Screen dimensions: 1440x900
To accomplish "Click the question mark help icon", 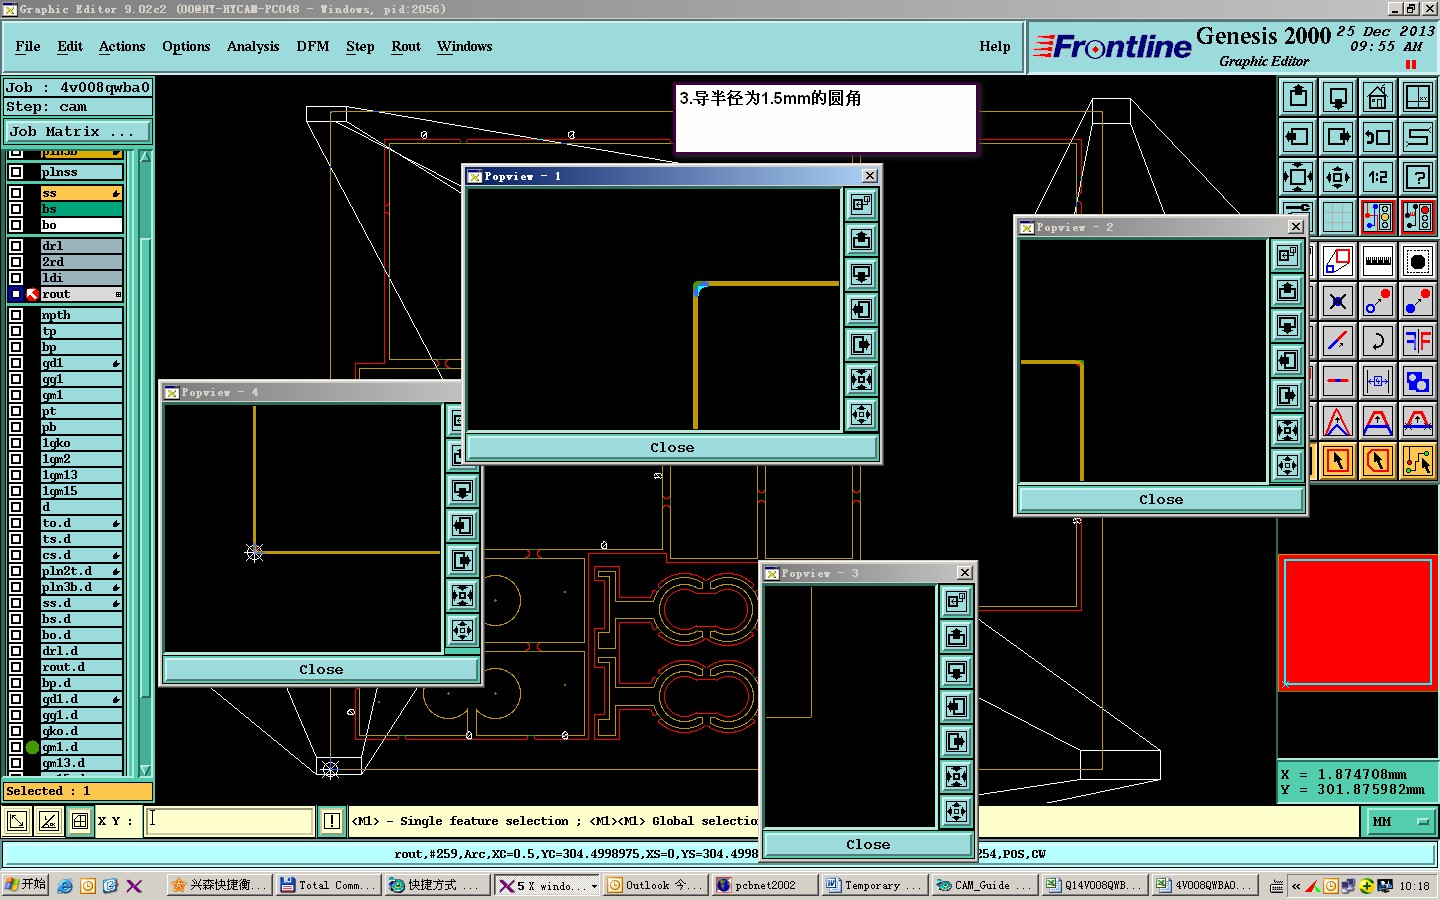I will pos(1418,177).
